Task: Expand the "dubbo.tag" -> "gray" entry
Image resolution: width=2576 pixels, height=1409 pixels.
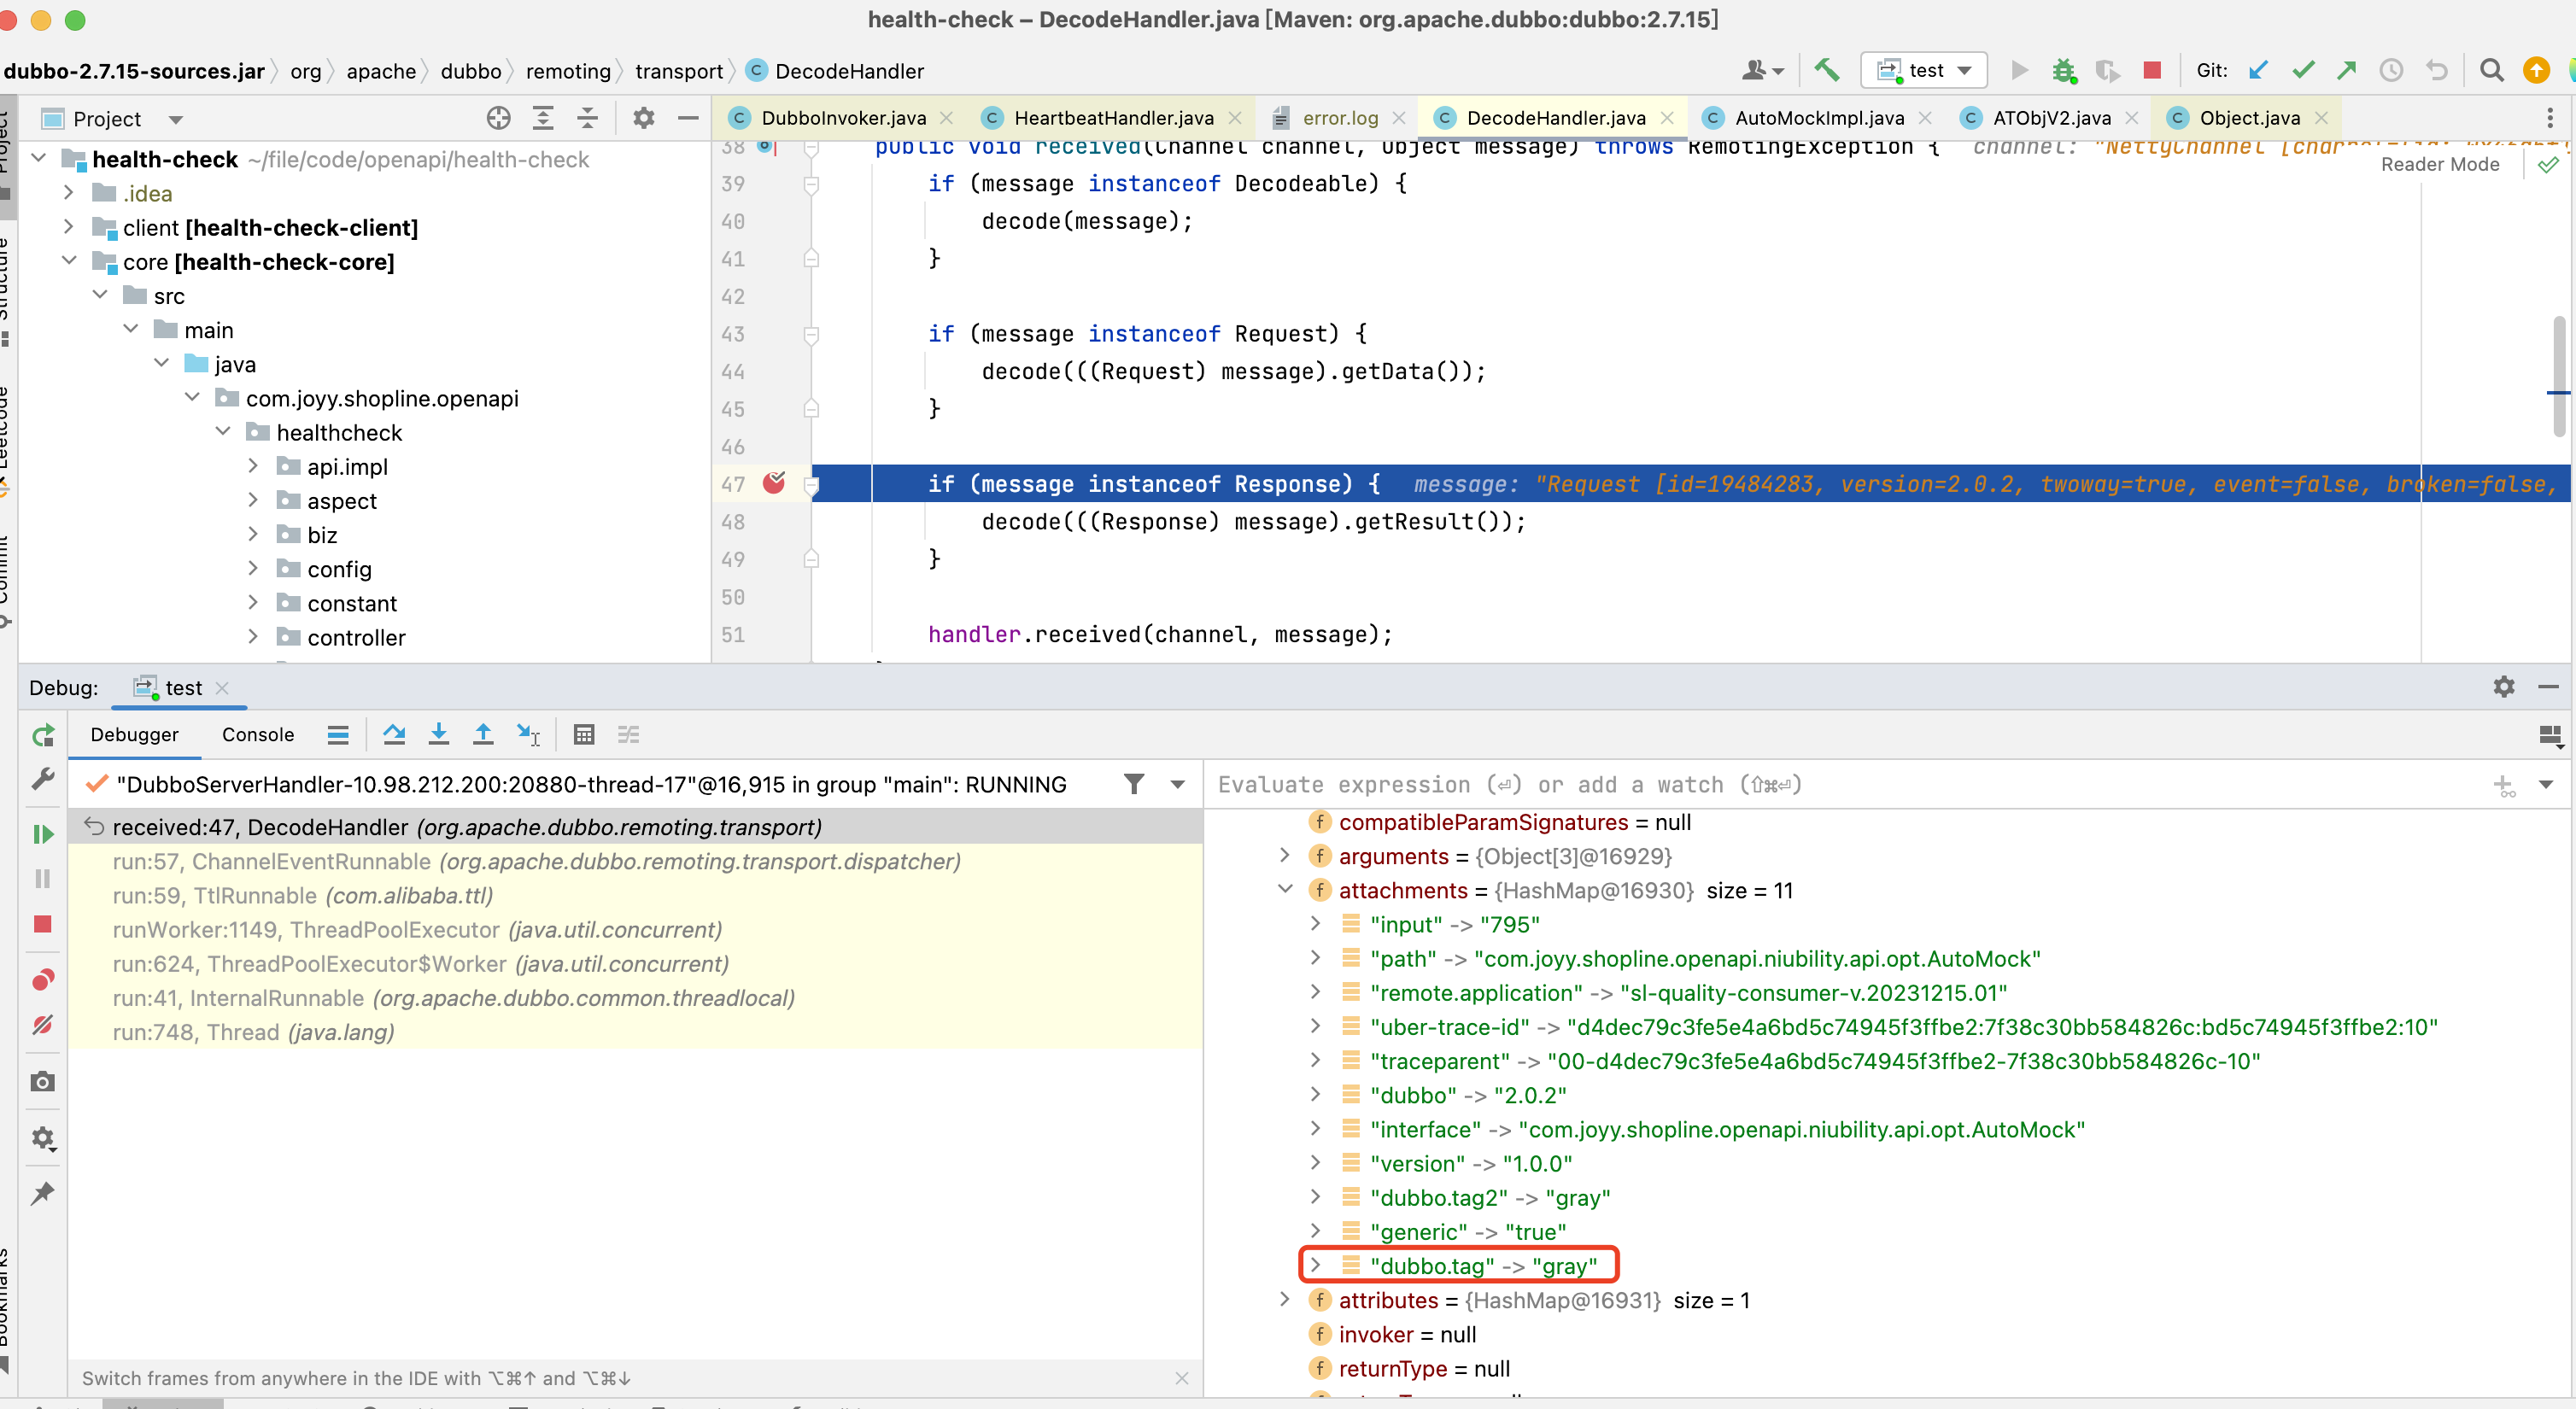Action: point(1315,1265)
